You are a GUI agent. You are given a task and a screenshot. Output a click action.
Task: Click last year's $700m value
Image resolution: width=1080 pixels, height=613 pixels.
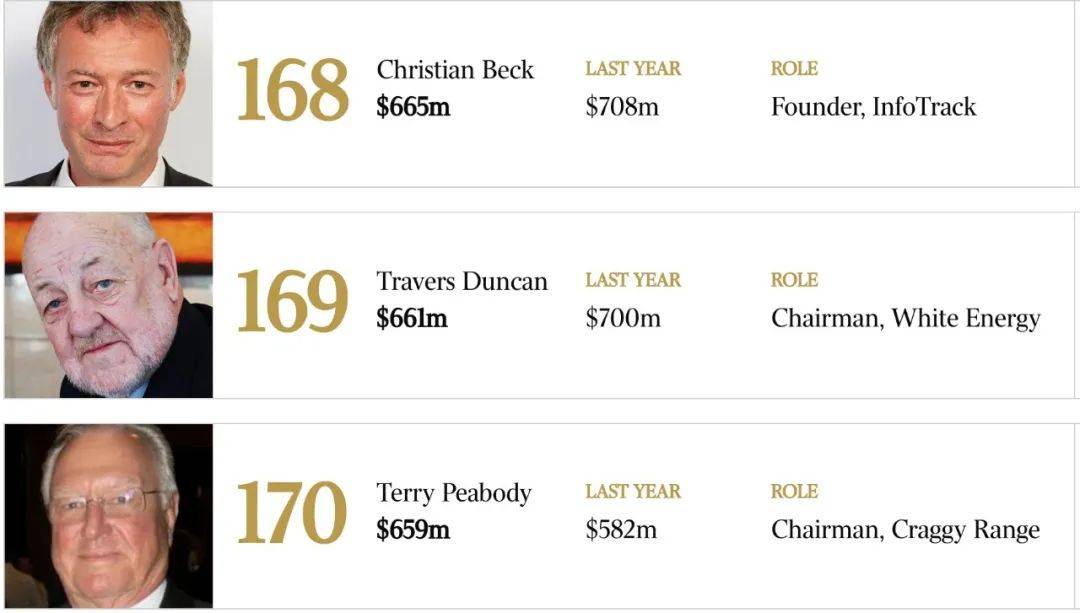(x=623, y=318)
